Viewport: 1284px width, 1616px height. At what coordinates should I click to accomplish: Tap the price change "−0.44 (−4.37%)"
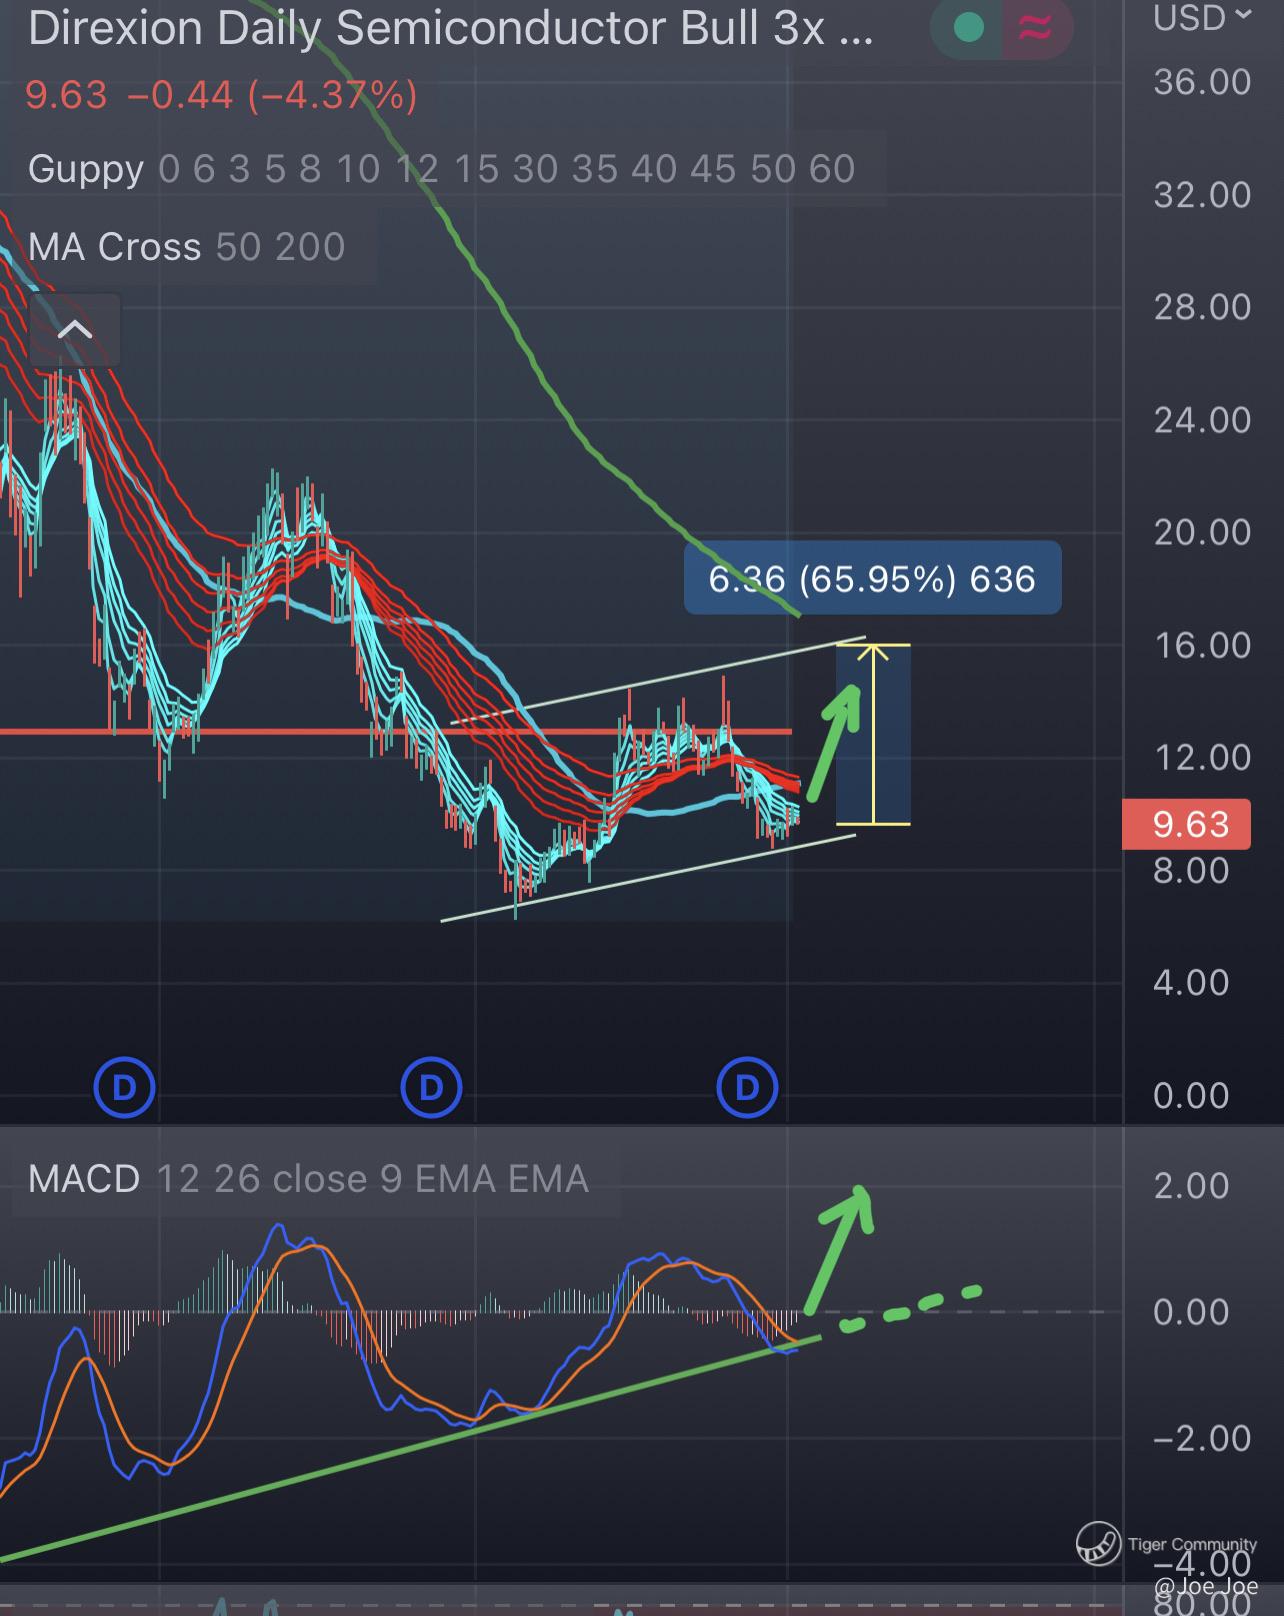tap(272, 96)
